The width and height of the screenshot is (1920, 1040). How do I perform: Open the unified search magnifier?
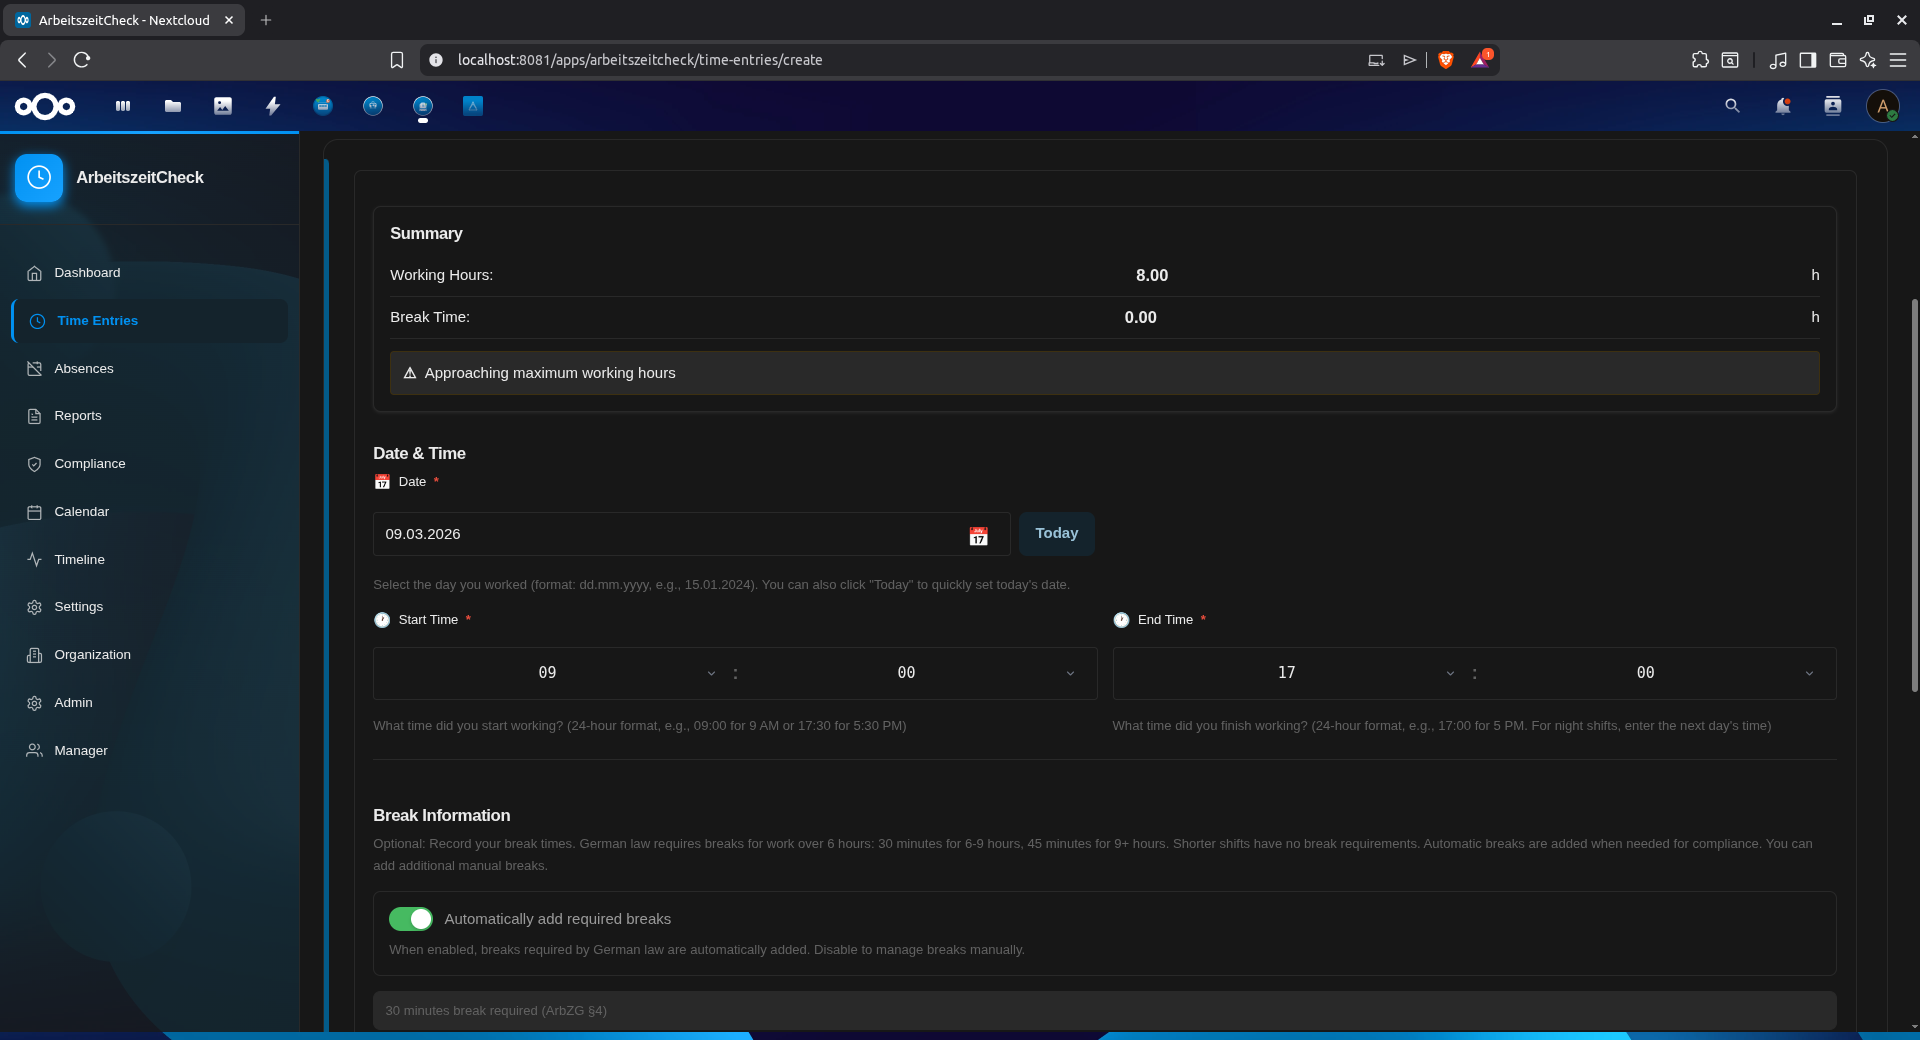click(1732, 106)
